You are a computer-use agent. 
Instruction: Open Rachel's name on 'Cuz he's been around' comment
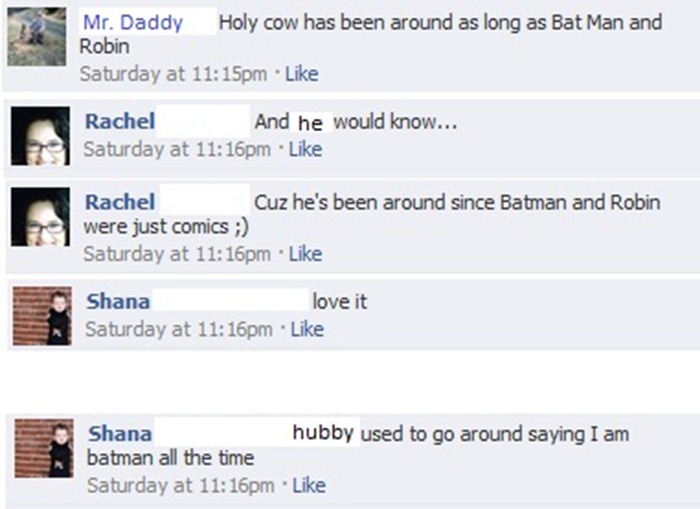point(120,202)
